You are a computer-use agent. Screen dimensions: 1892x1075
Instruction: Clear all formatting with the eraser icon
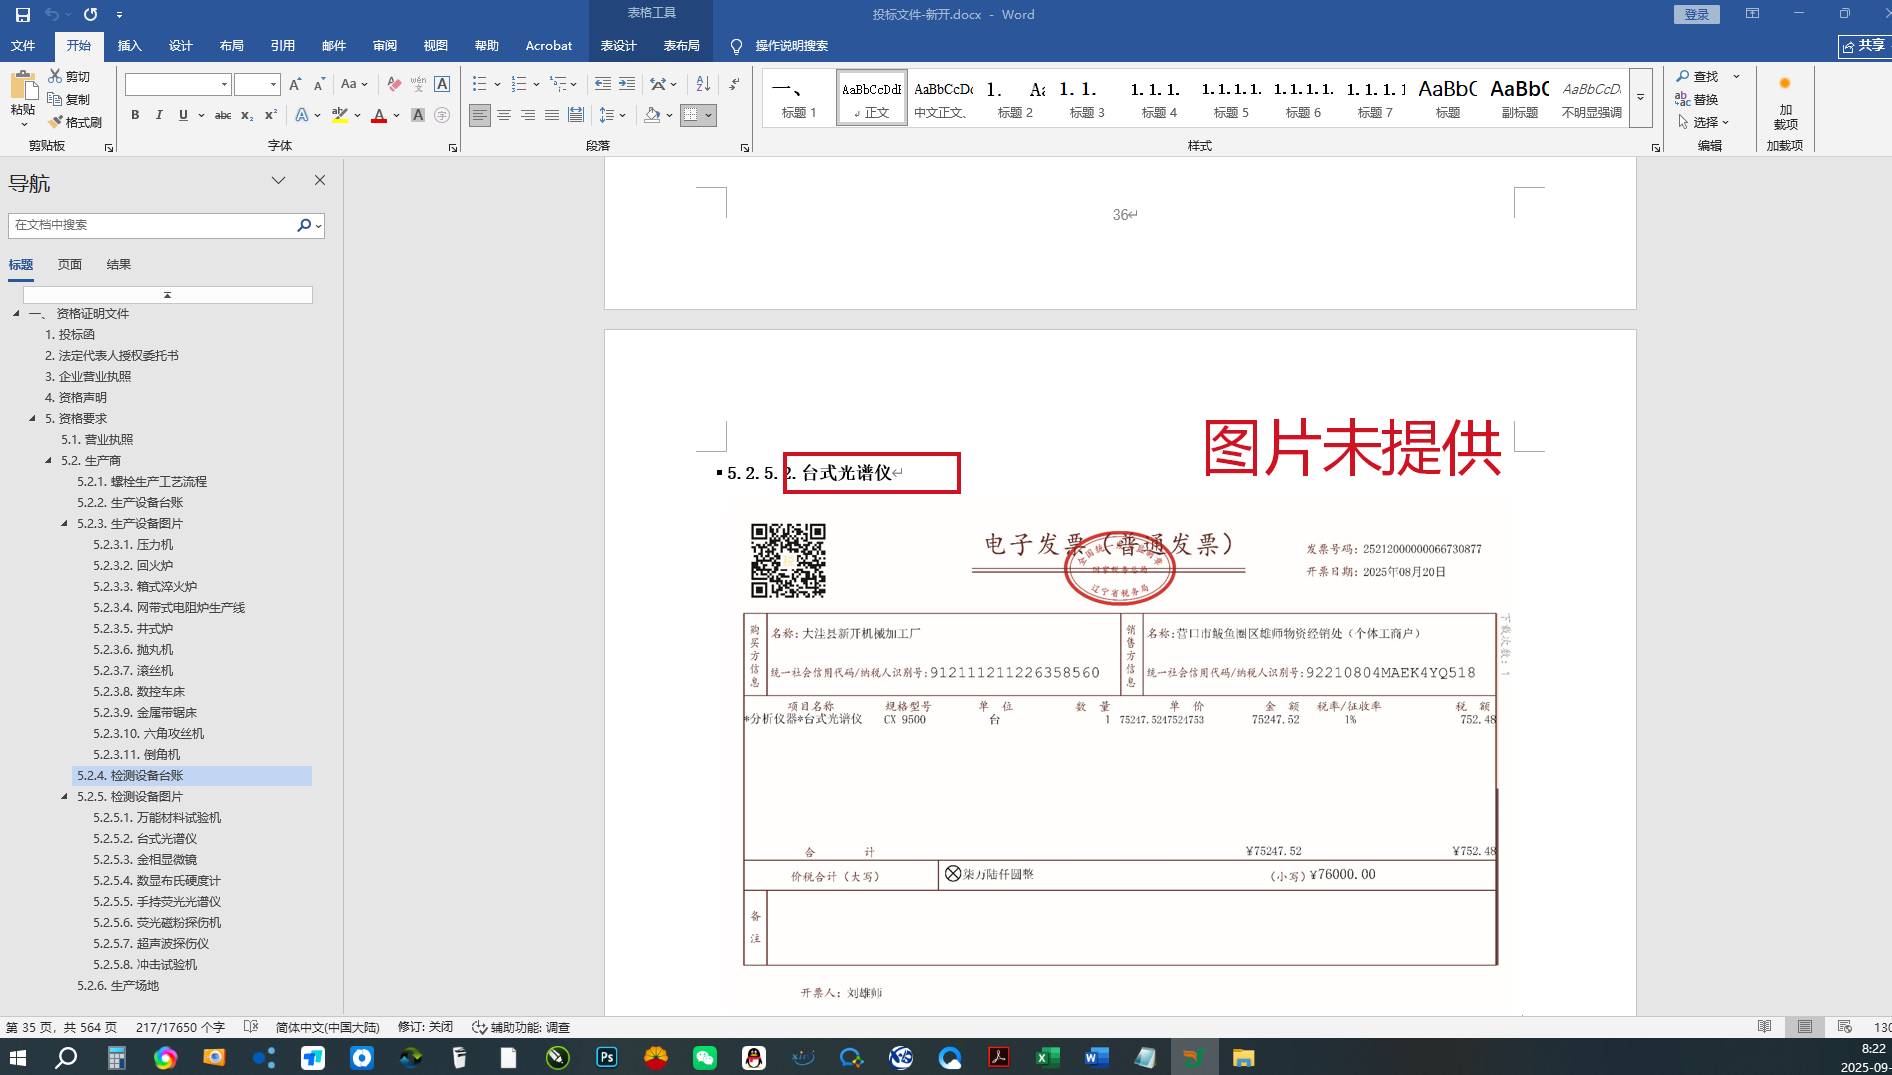tap(395, 85)
